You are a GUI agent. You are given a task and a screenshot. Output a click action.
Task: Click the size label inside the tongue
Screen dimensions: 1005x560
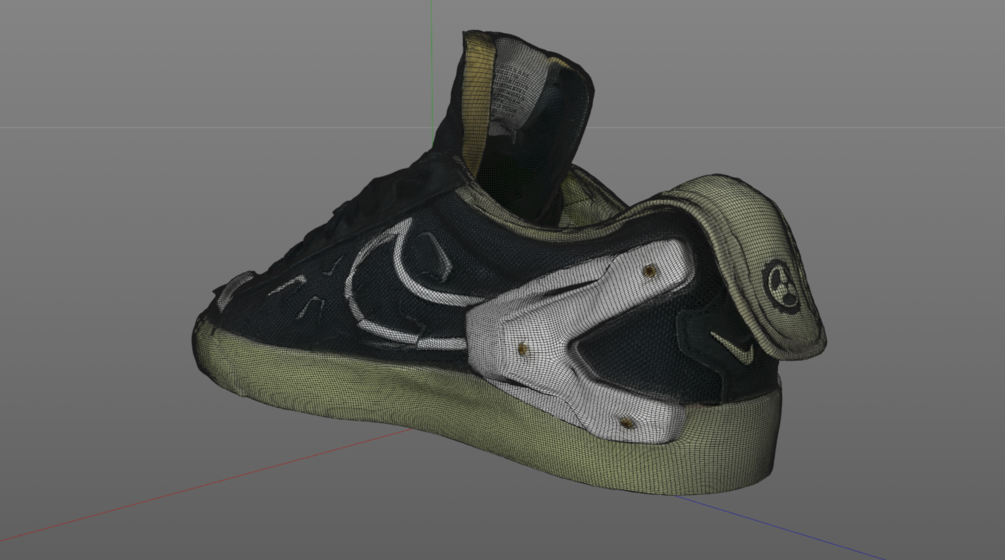click(512, 90)
